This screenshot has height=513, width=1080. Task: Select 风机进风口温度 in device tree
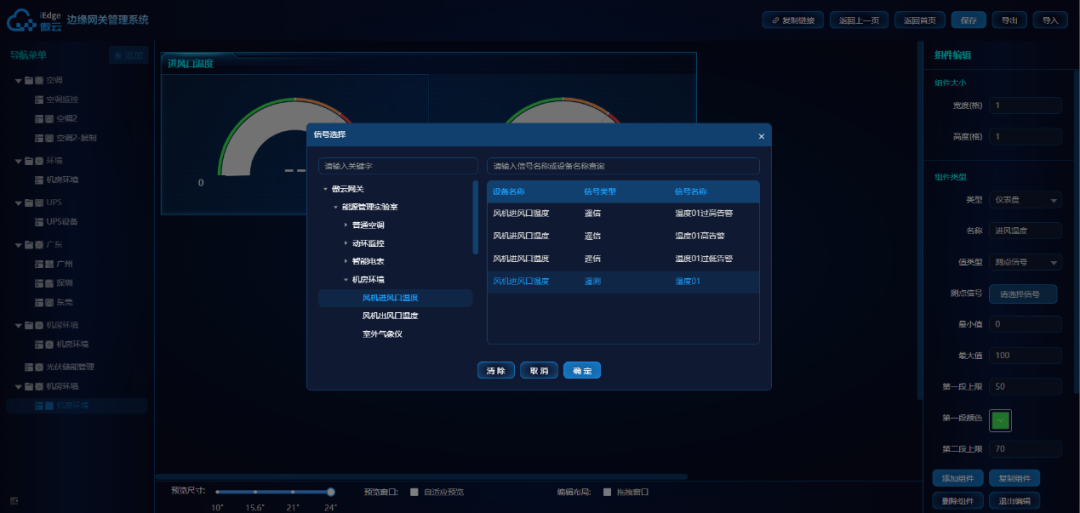click(395, 298)
